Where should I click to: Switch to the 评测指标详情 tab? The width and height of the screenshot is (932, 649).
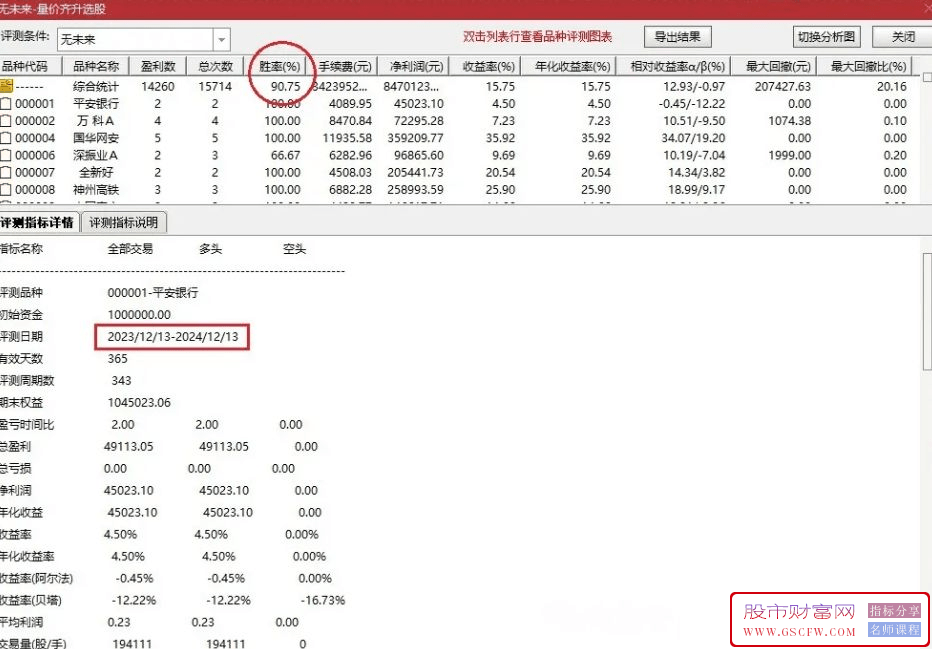point(39,223)
